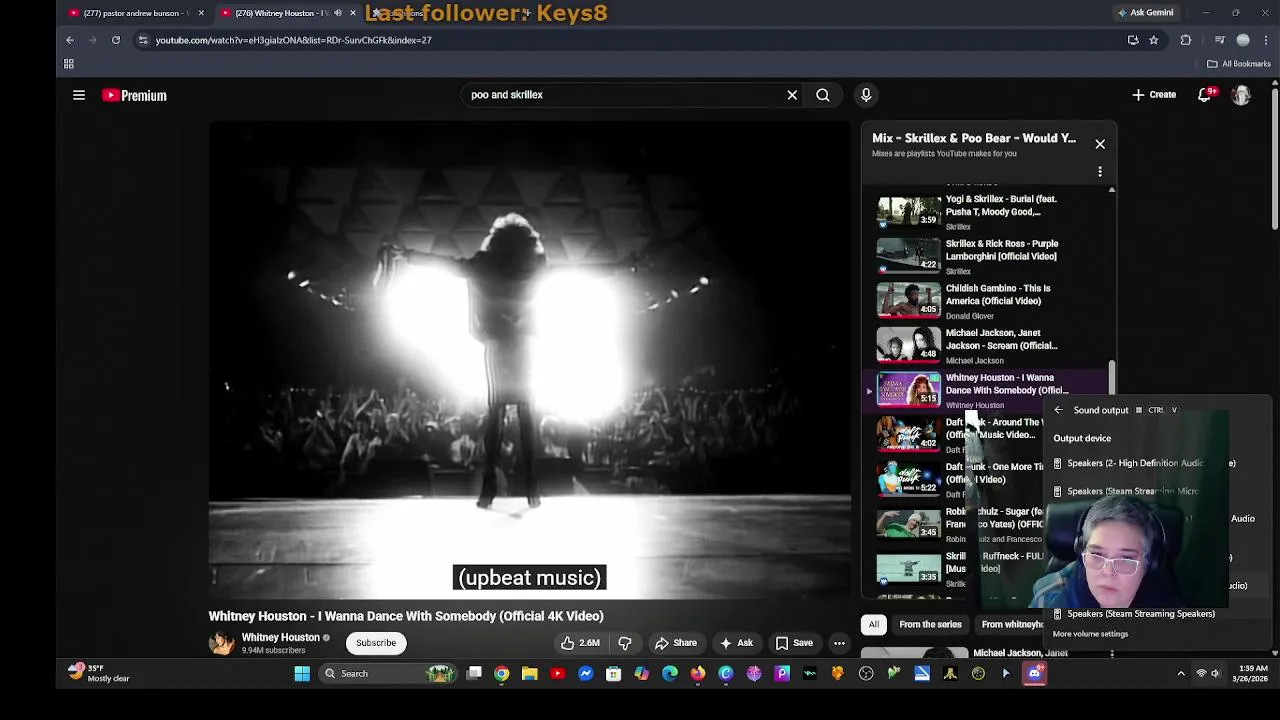Image resolution: width=1280 pixels, height=720 pixels.
Task: Open the more actions ellipsis under the video
Action: point(840,643)
